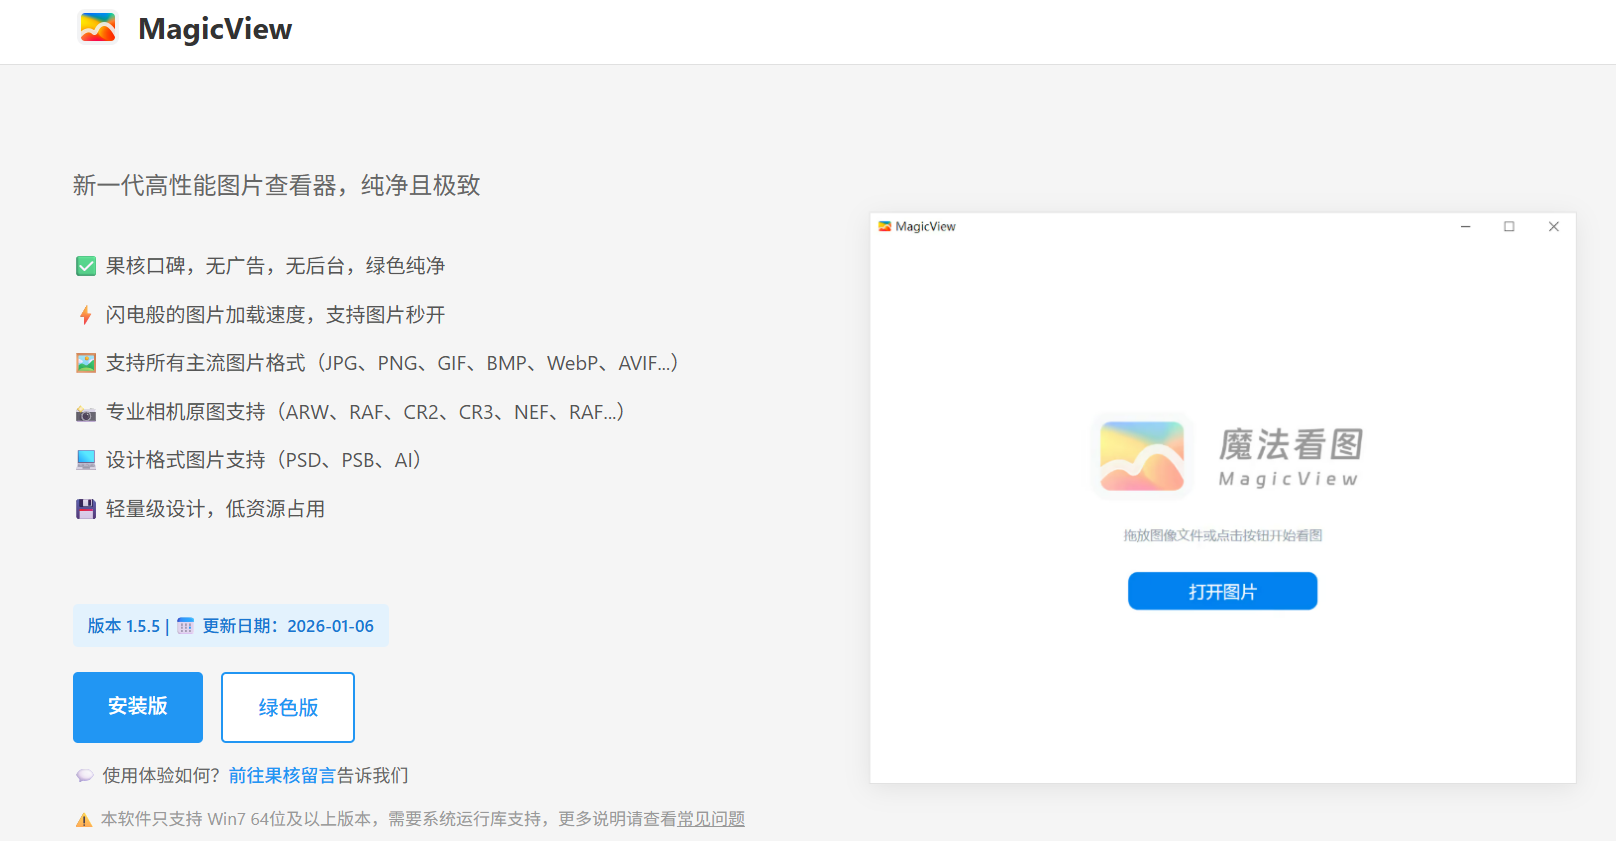Click the lightning bolt icon beside 闪电般的图片加载速度

click(x=86, y=315)
